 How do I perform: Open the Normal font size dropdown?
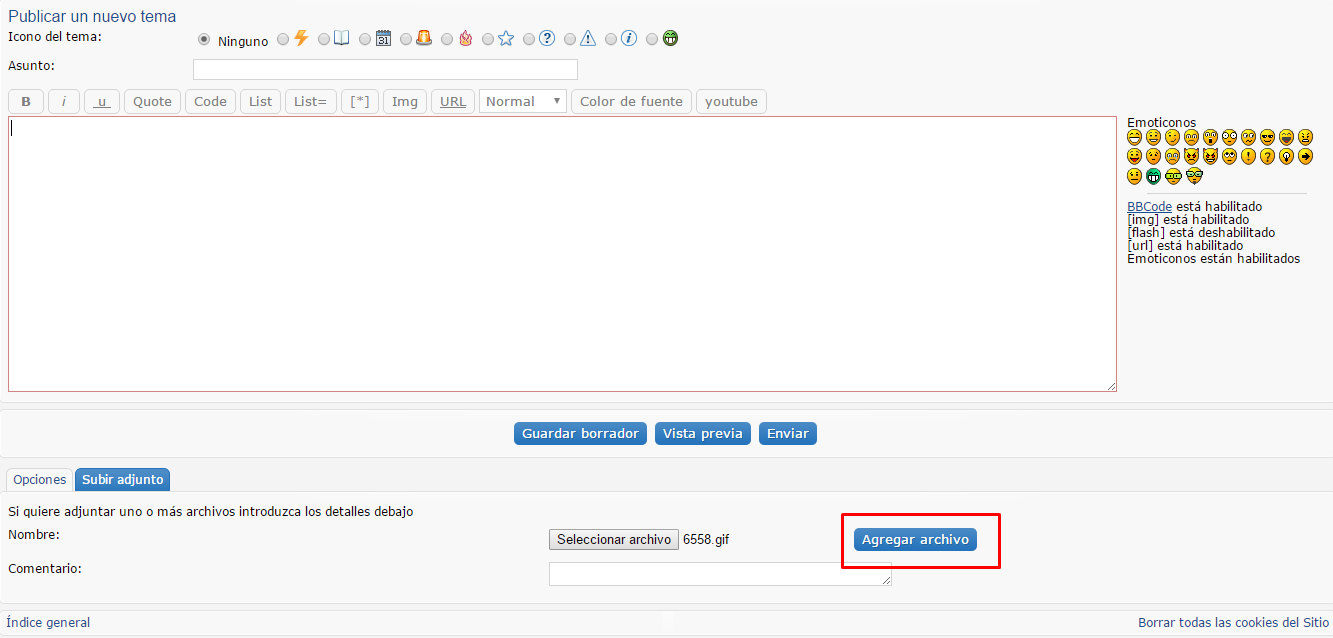coord(522,102)
